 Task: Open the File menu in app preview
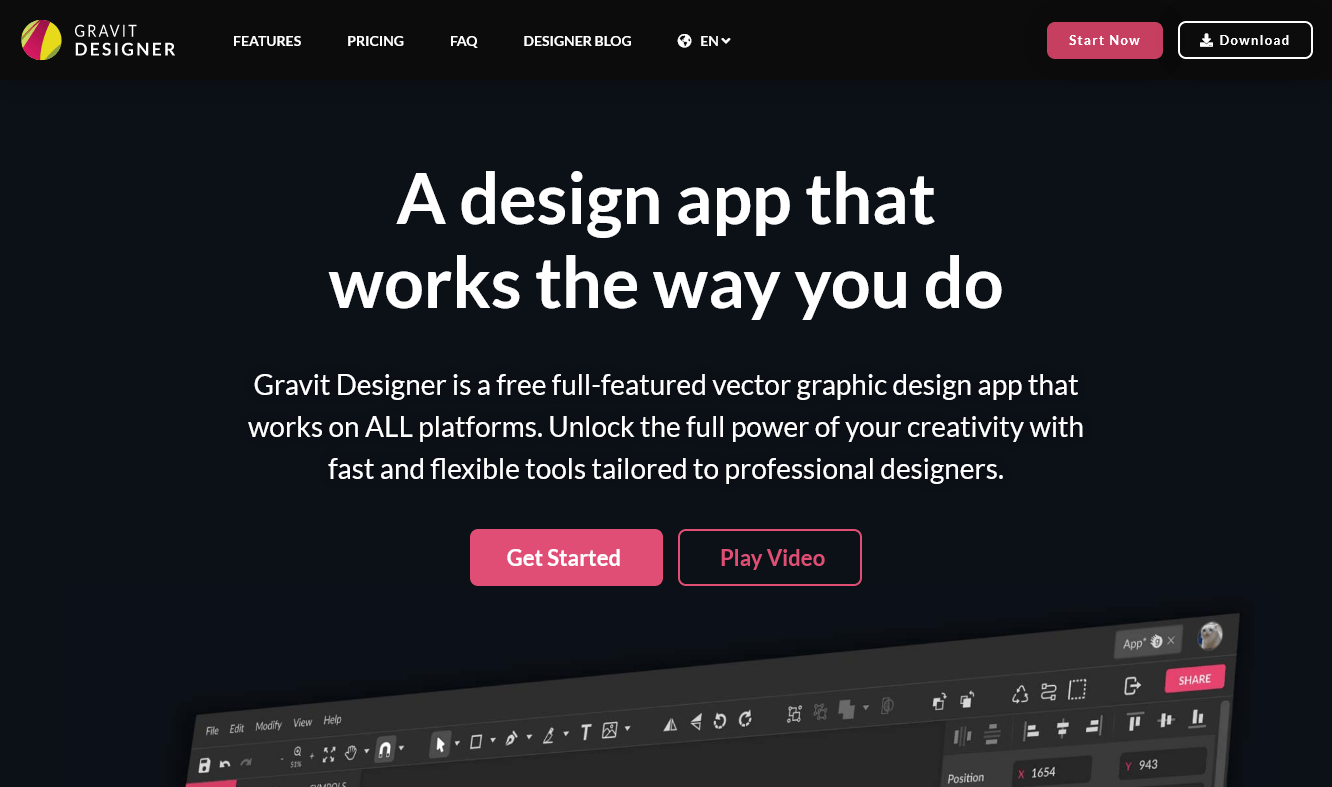point(212,730)
